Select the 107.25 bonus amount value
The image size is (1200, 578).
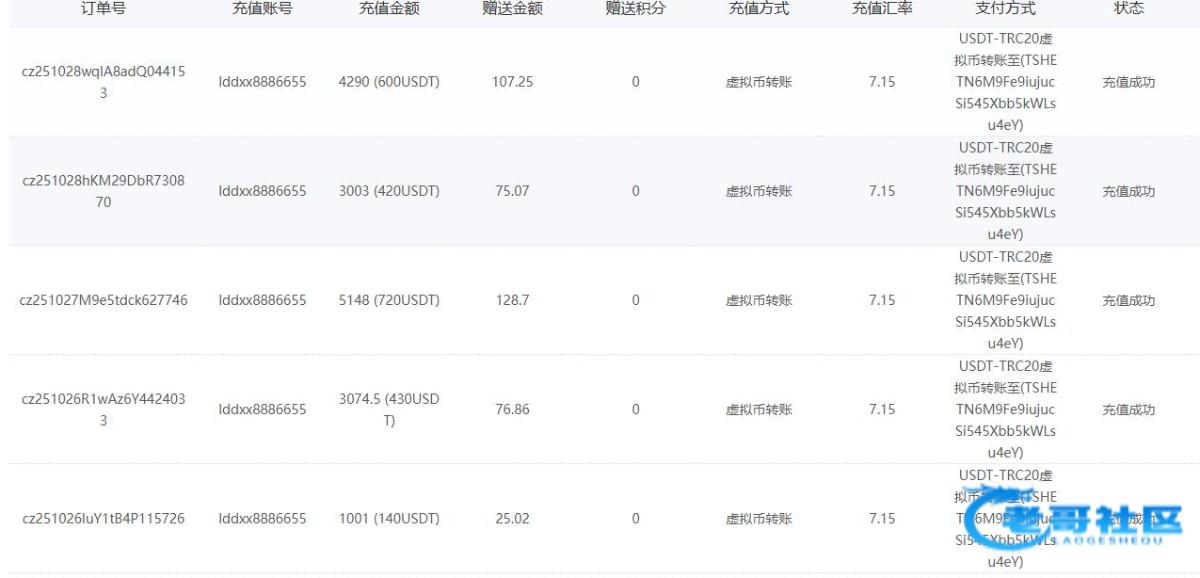[x=512, y=82]
